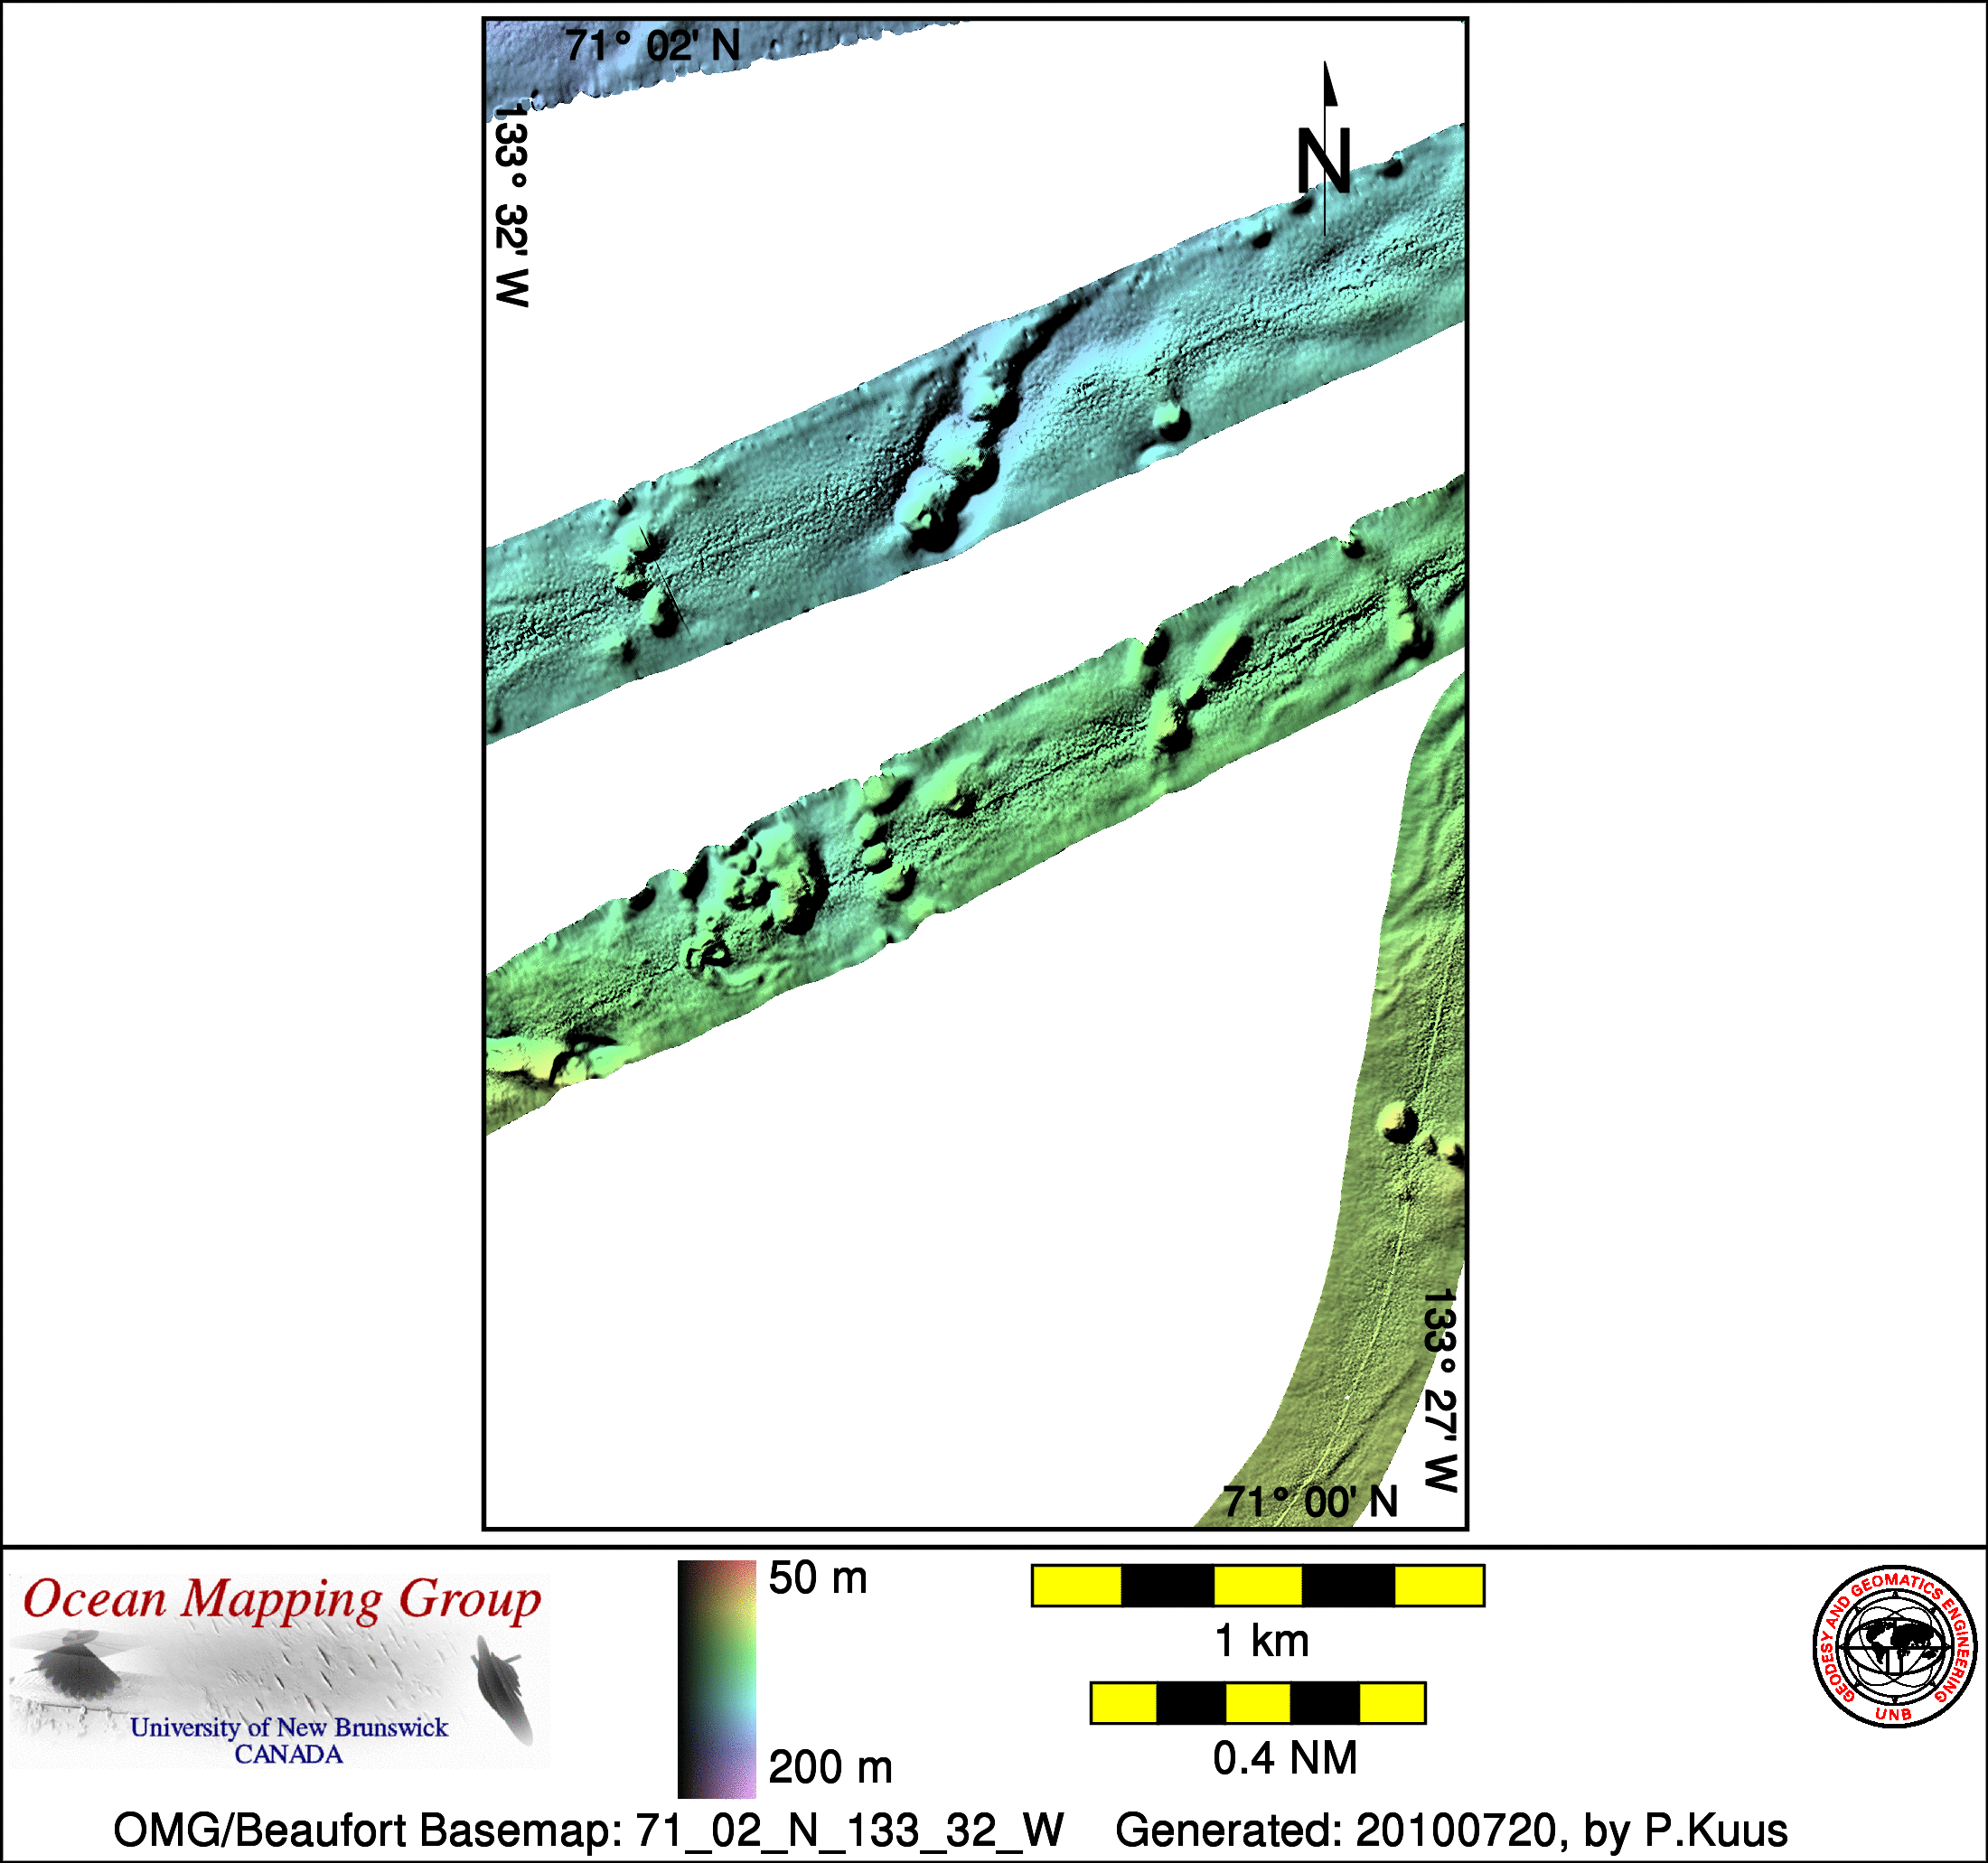The image size is (1988, 1863).
Task: Click the 71° 02' N latitude label
Action: click(652, 46)
